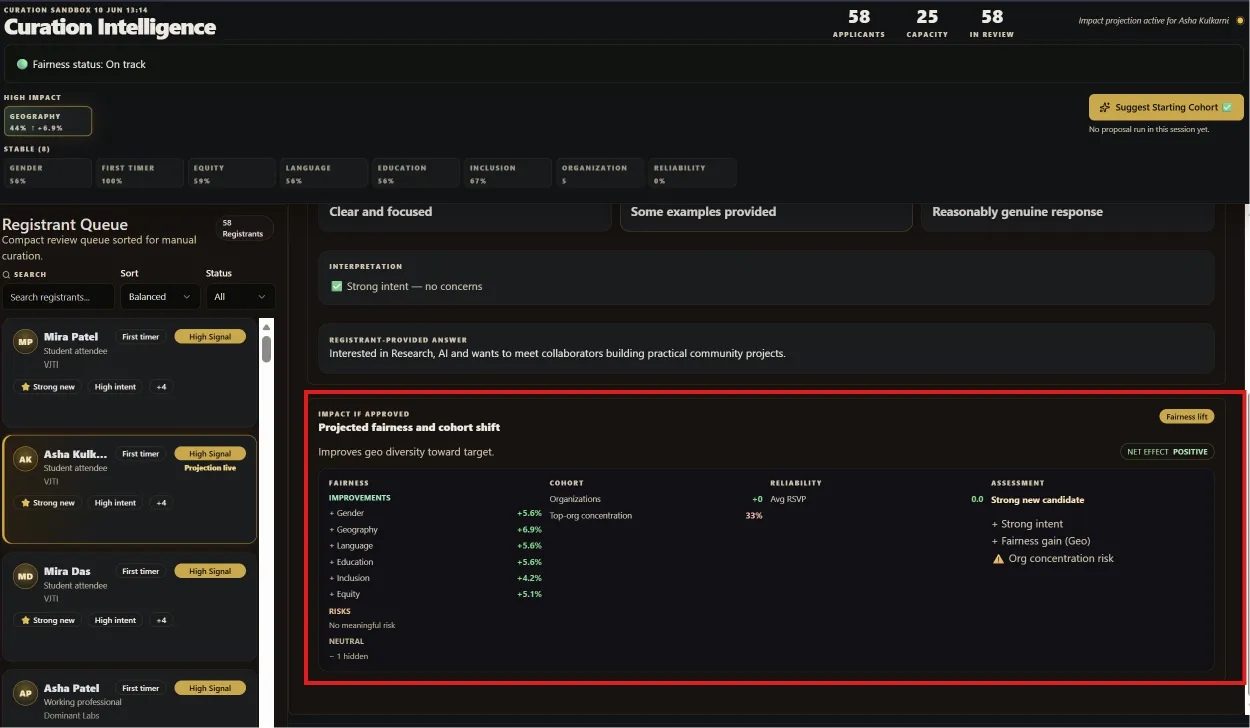Click High intent tag on Mira Das's card
The image size is (1250, 728).
(115, 620)
